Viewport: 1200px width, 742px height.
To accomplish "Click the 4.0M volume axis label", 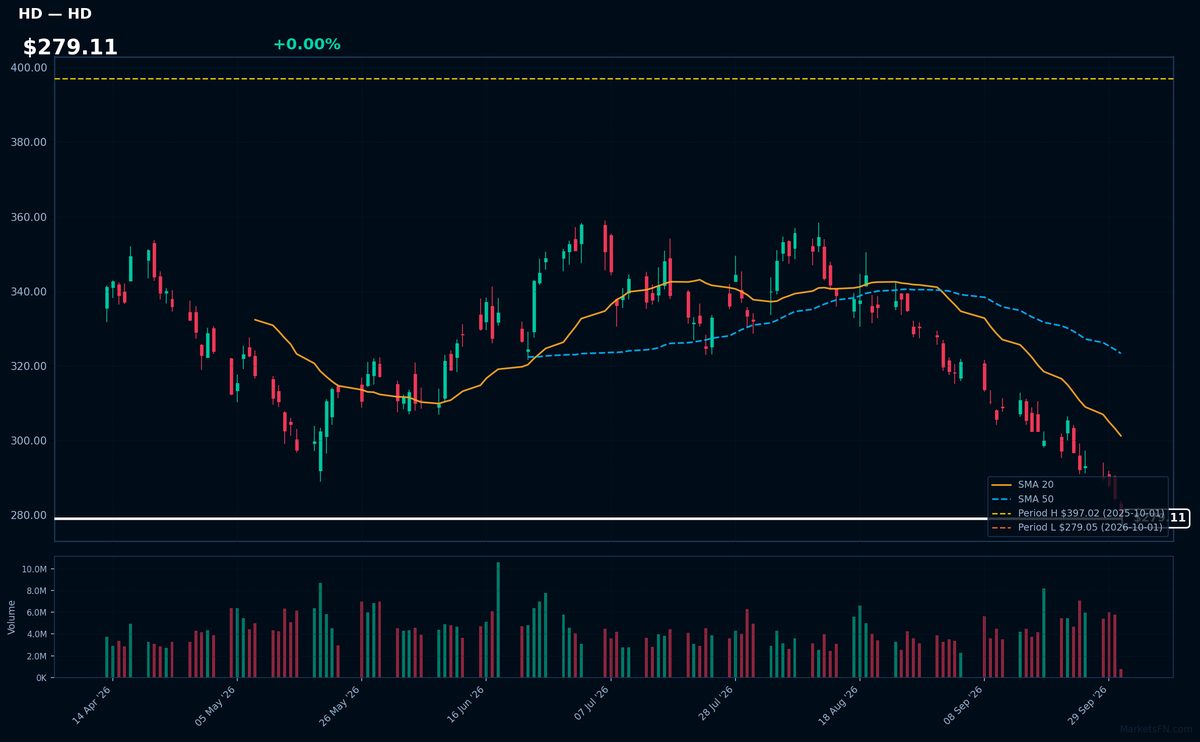I will [x=35, y=634].
